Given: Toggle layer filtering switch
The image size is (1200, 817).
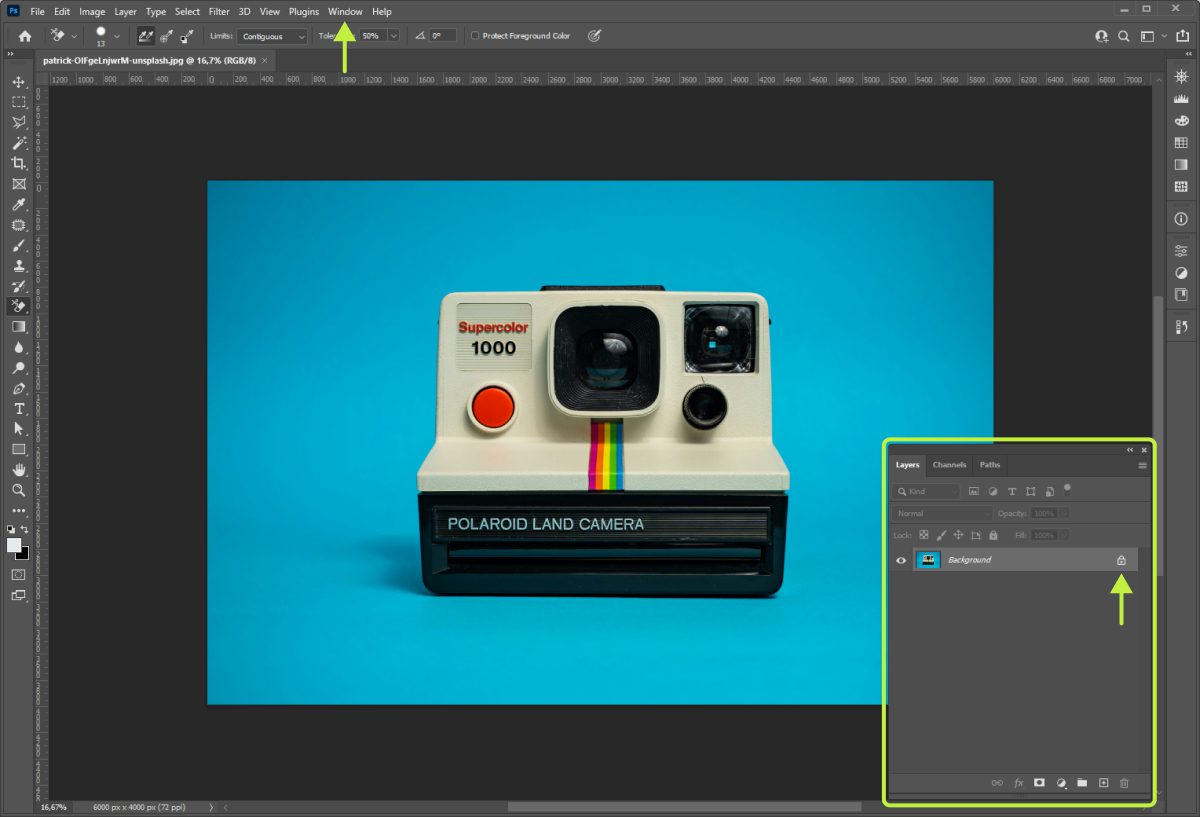Looking at the screenshot, I should tap(1067, 489).
